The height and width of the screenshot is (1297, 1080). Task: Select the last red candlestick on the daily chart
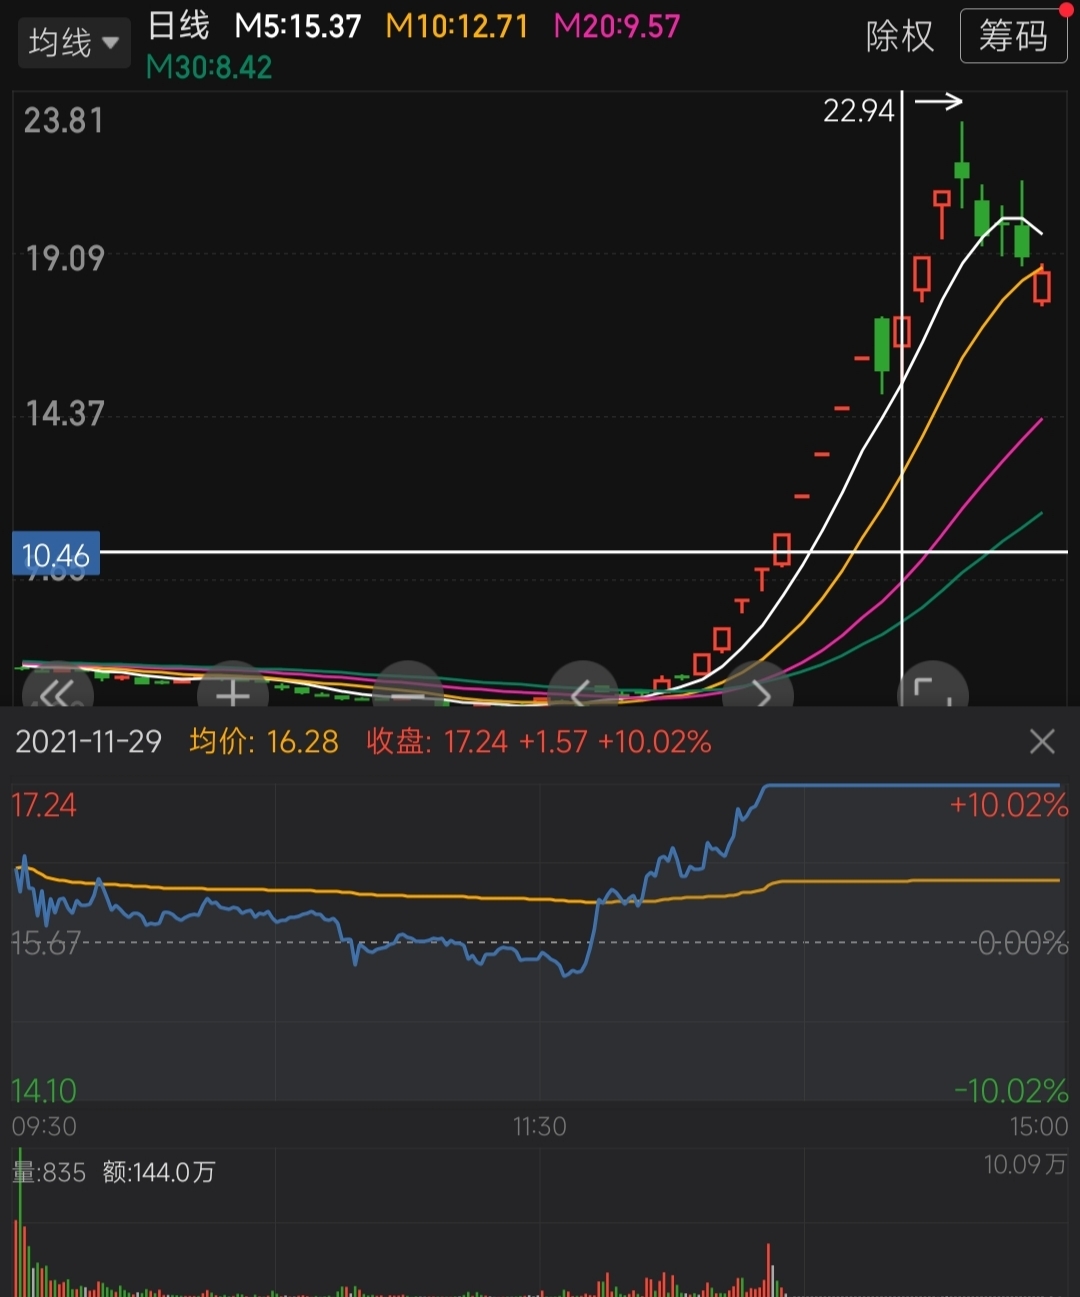click(x=1042, y=285)
